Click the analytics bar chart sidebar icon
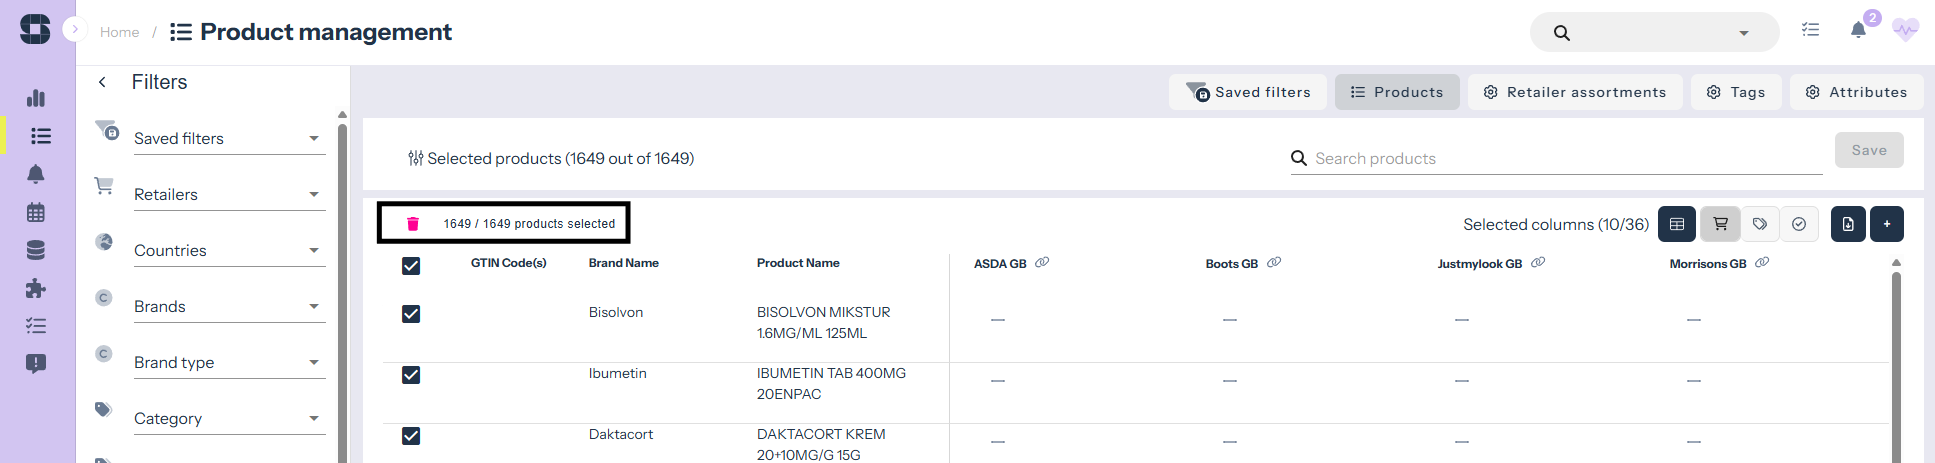The height and width of the screenshot is (463, 1935). tap(36, 98)
